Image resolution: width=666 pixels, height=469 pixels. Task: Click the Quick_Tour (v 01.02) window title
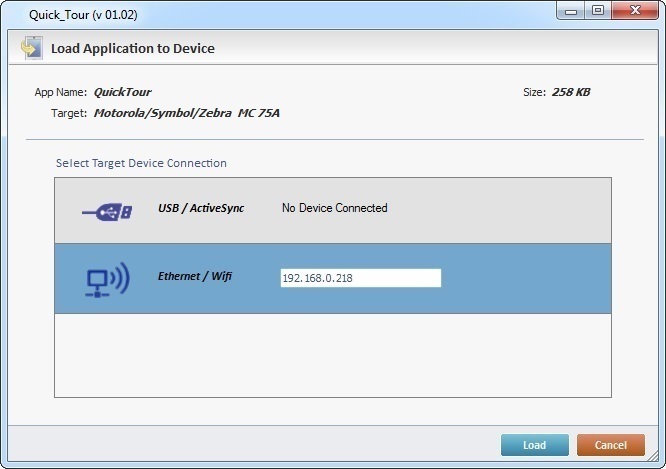(83, 15)
